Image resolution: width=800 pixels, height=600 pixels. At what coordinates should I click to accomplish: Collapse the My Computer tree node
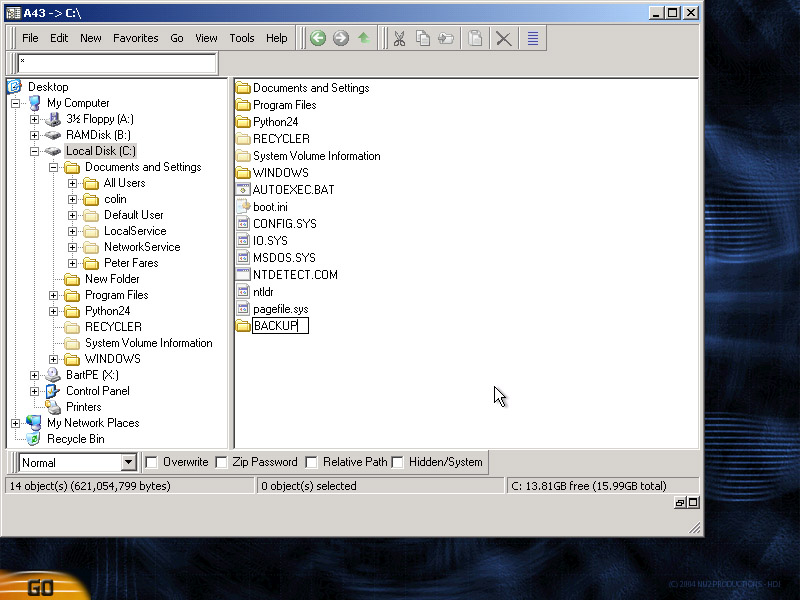tap(15, 103)
